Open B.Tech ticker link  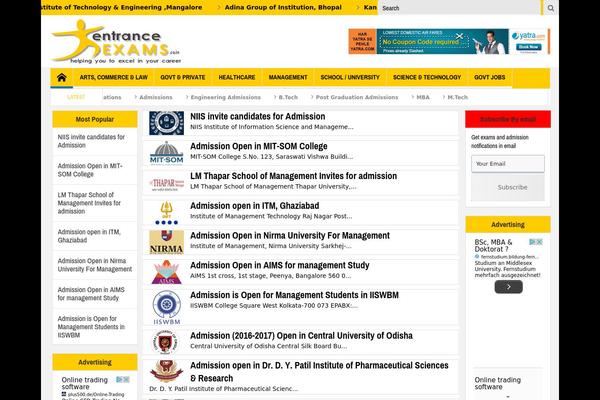coord(288,98)
